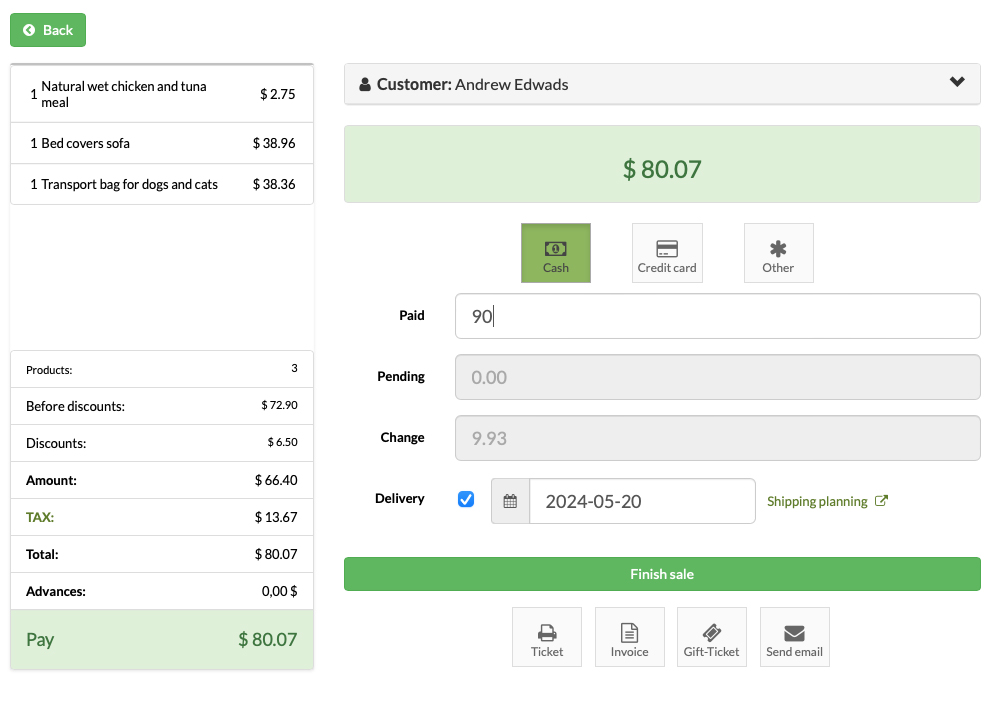The image size is (990, 702).
Task: Send email receipt to customer
Action: (x=794, y=637)
